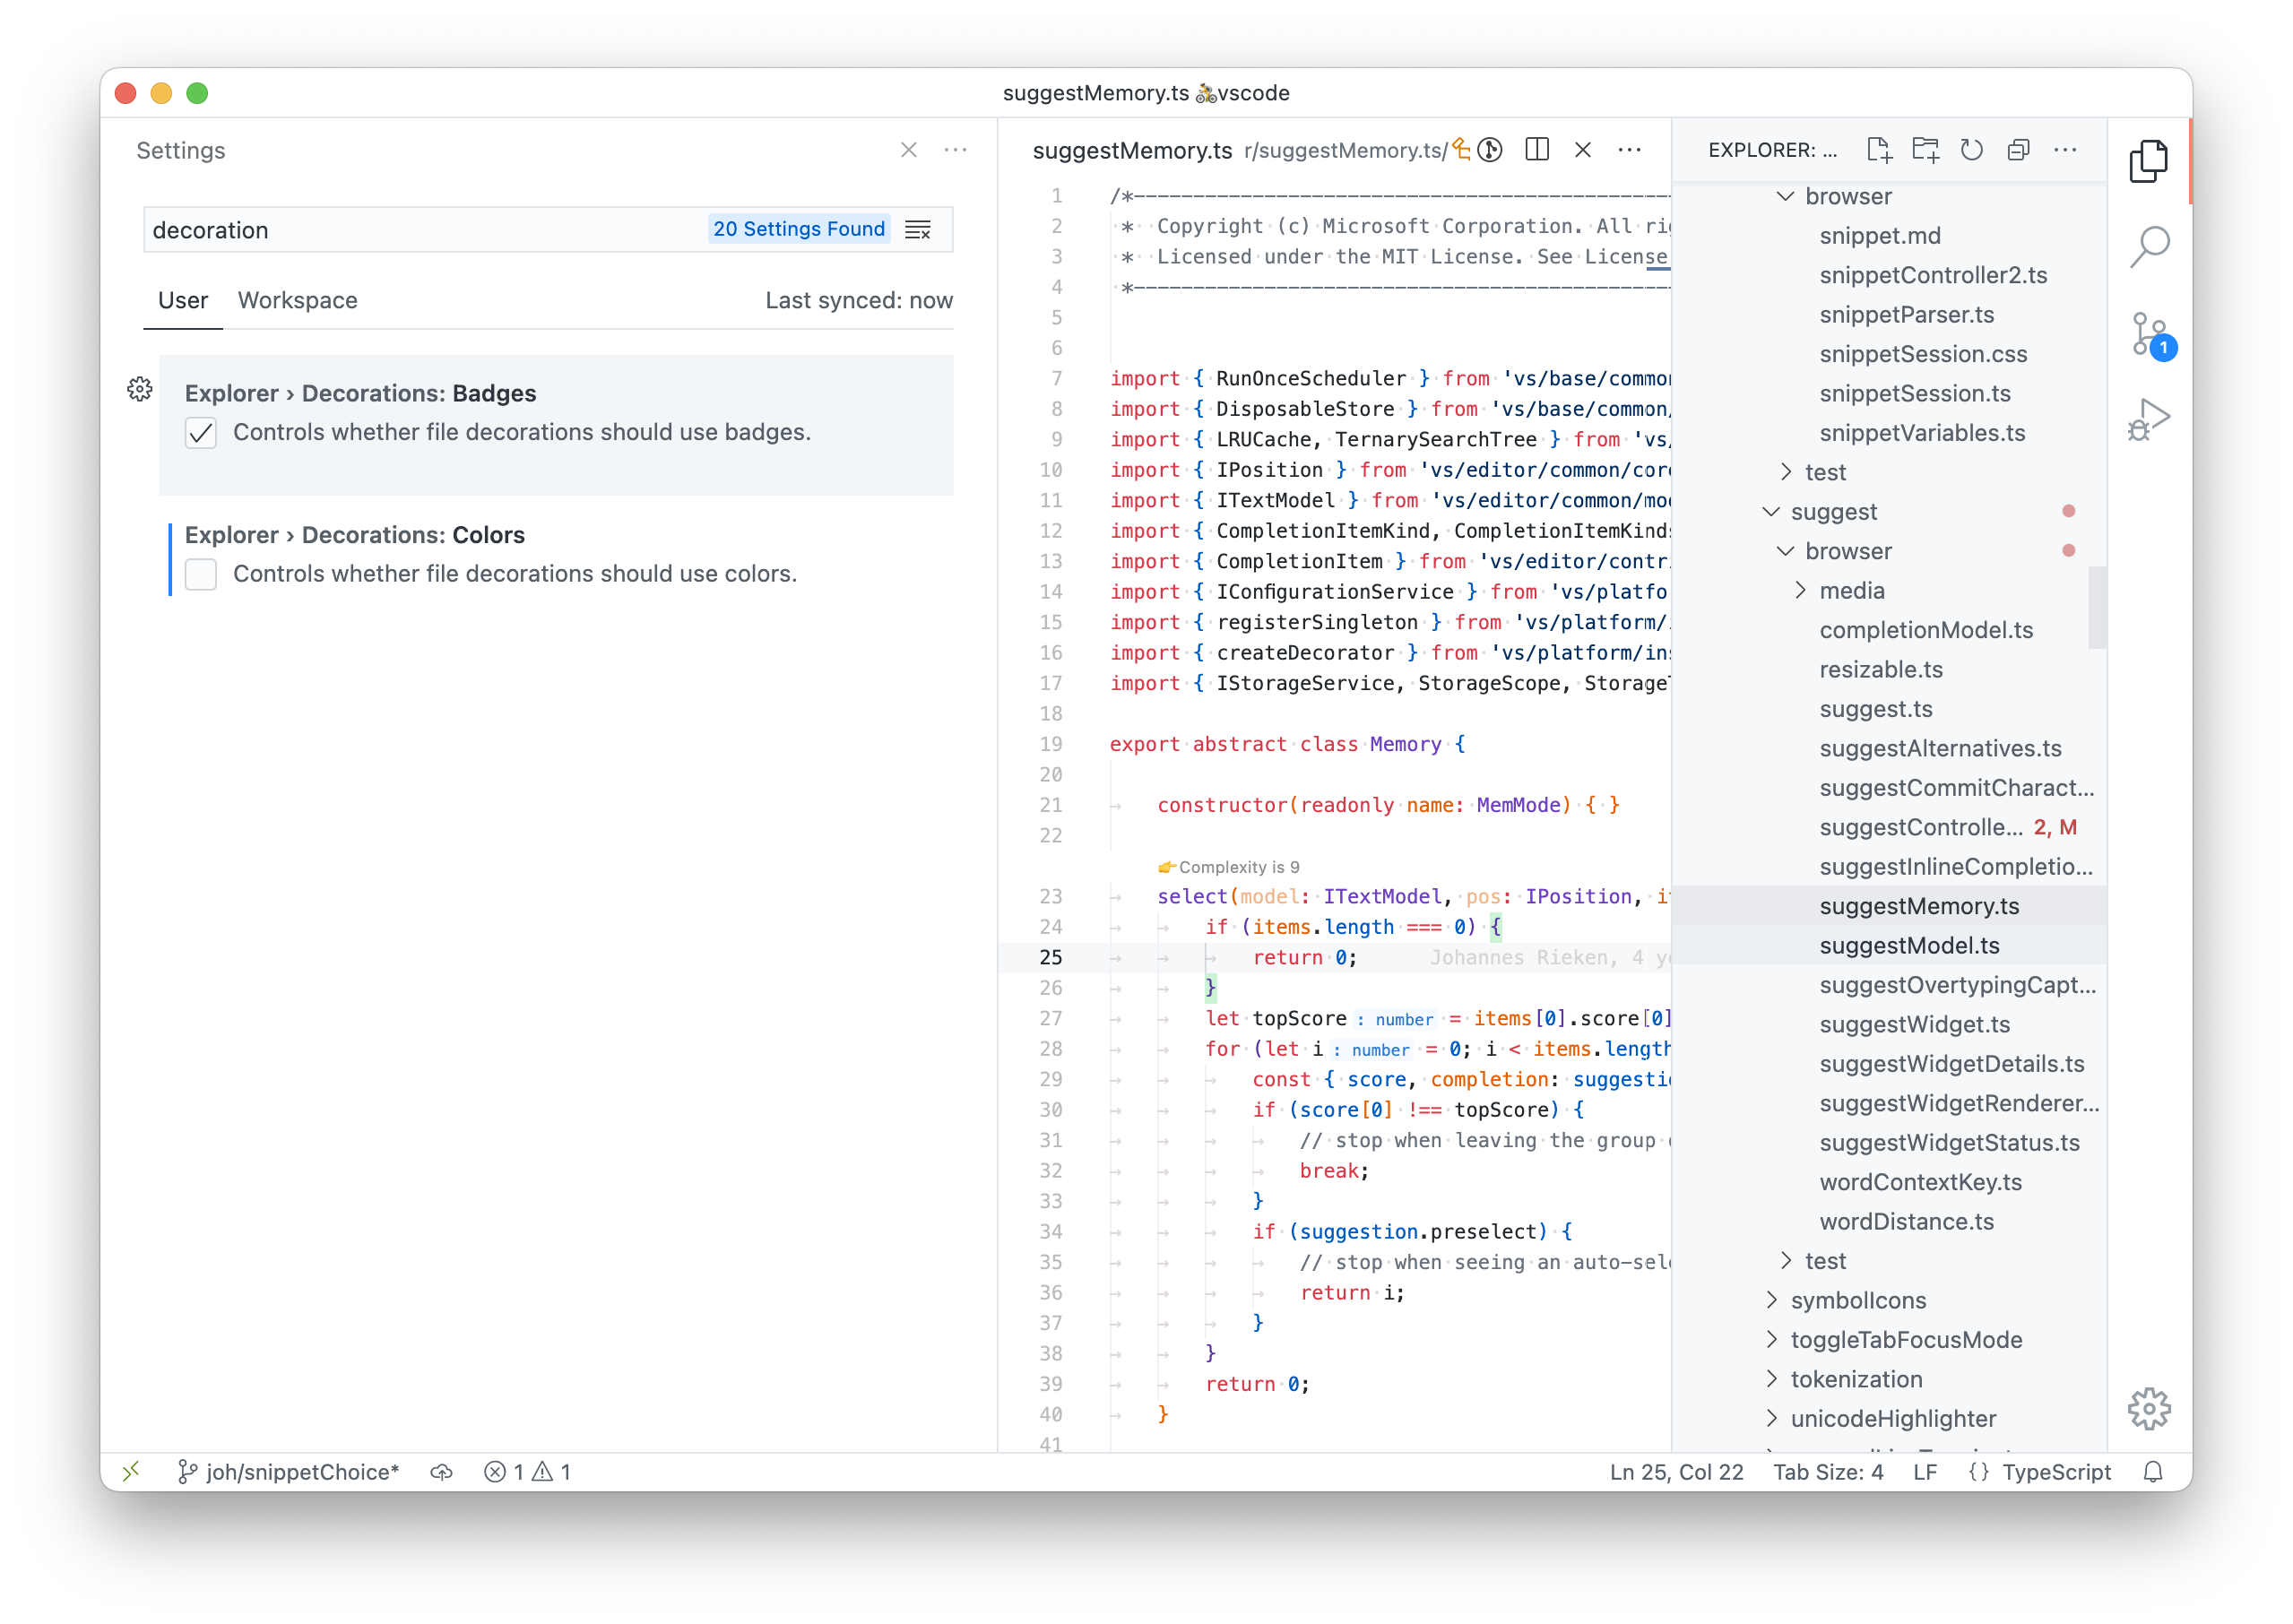This screenshot has height=1624, width=2293.
Task: Enable the Decorations: Colors checkbox
Action: (x=201, y=574)
